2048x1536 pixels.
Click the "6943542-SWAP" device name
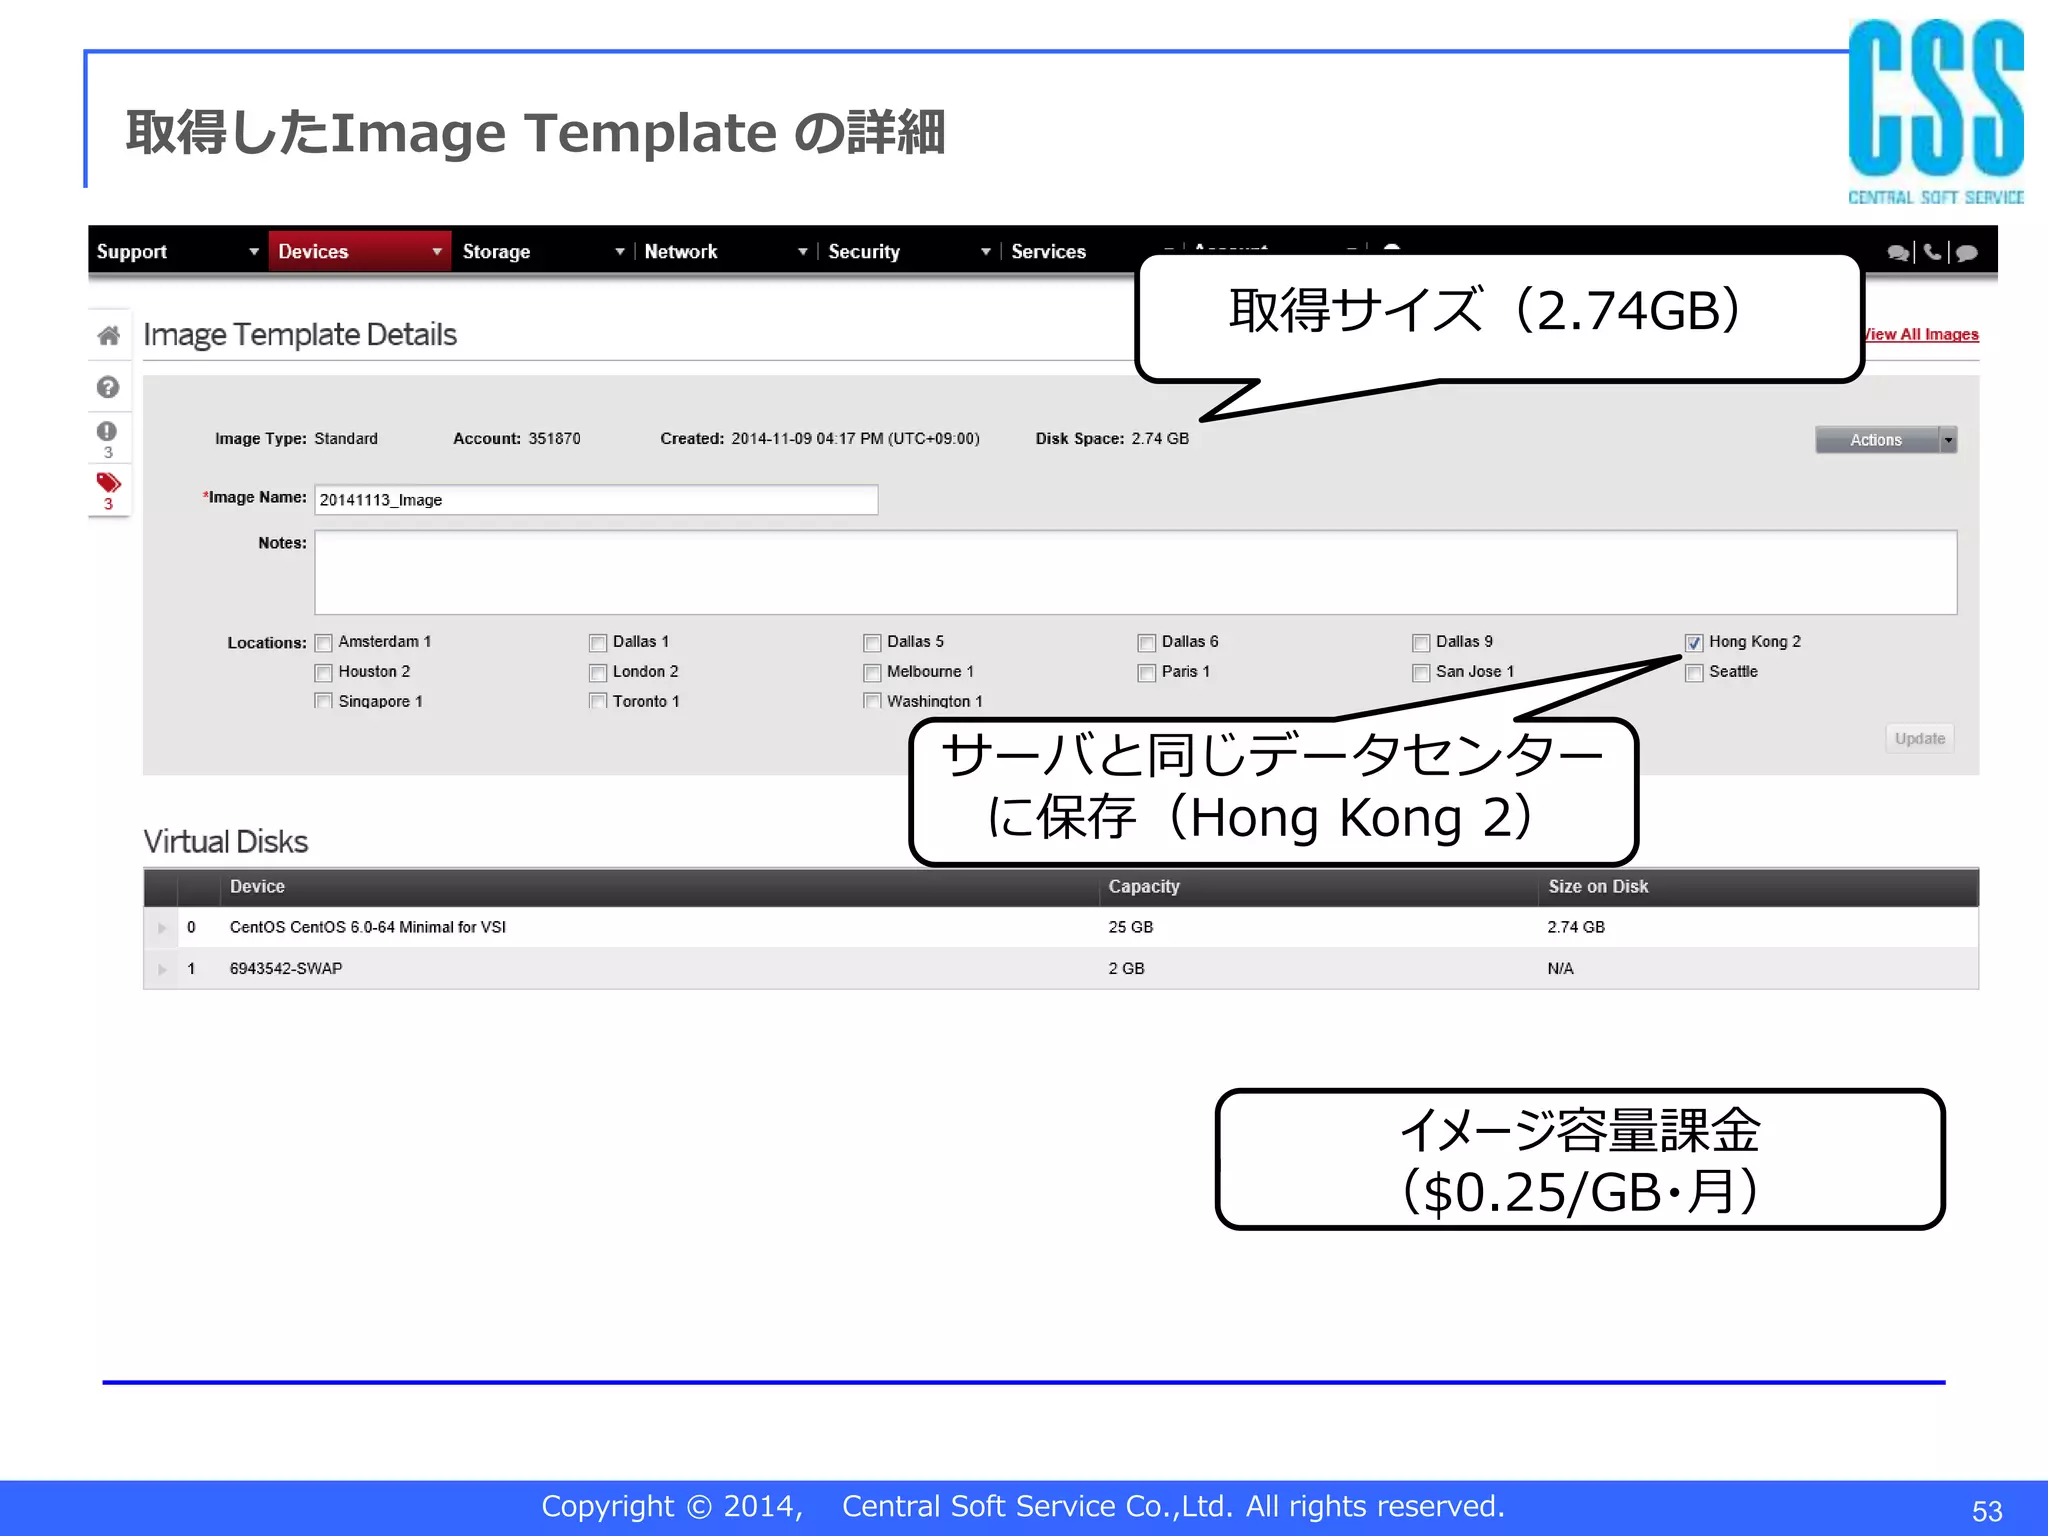click(286, 969)
